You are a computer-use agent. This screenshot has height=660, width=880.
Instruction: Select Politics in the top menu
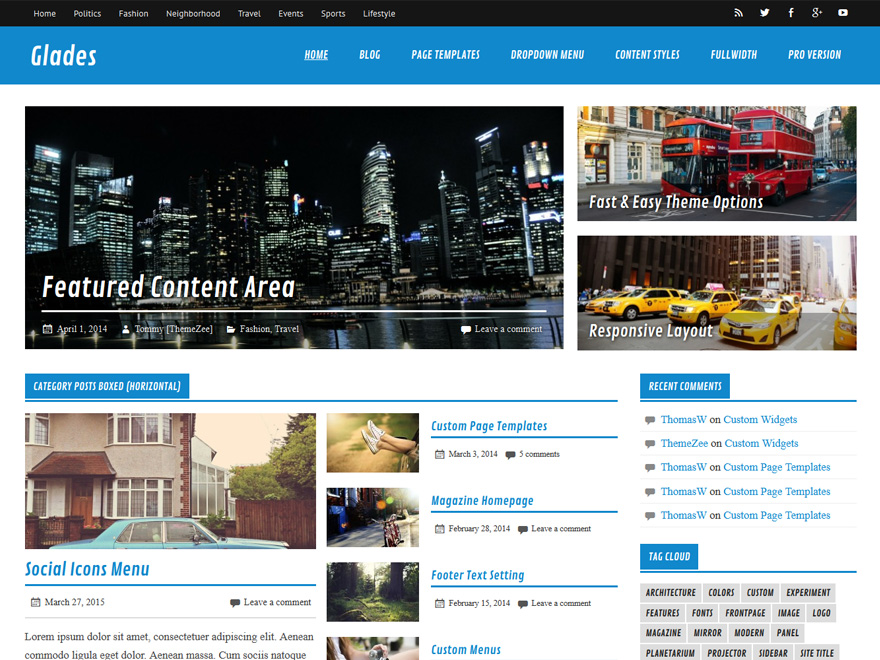(x=87, y=13)
